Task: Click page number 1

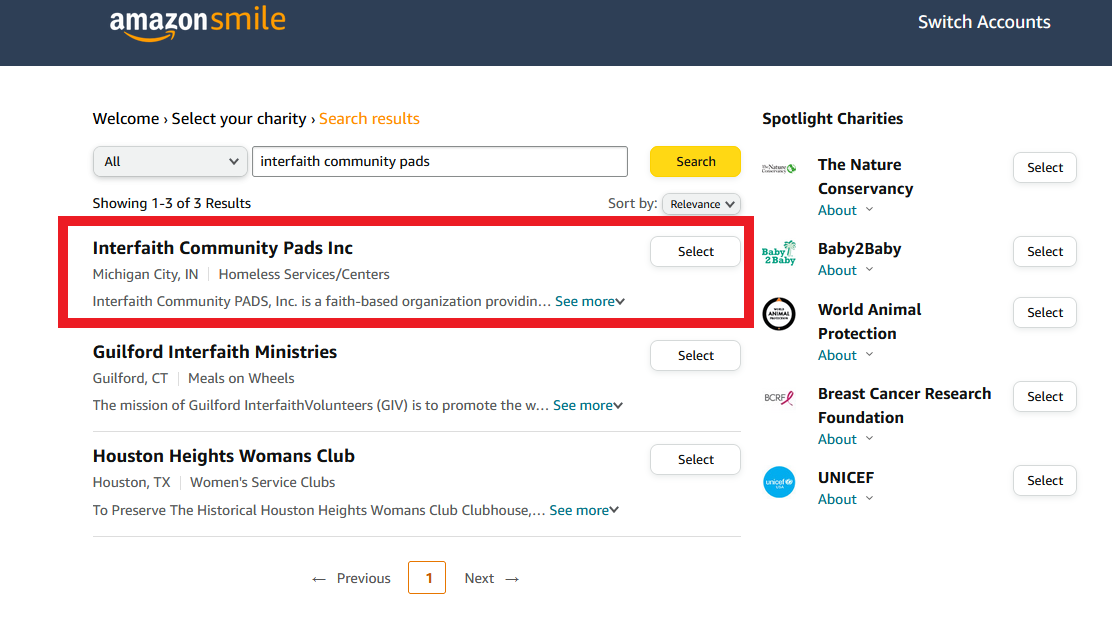Action: [x=427, y=578]
